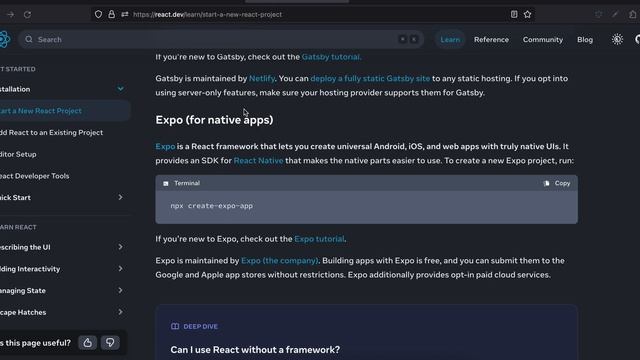Click the DEEP DIVE label

click(x=200, y=327)
